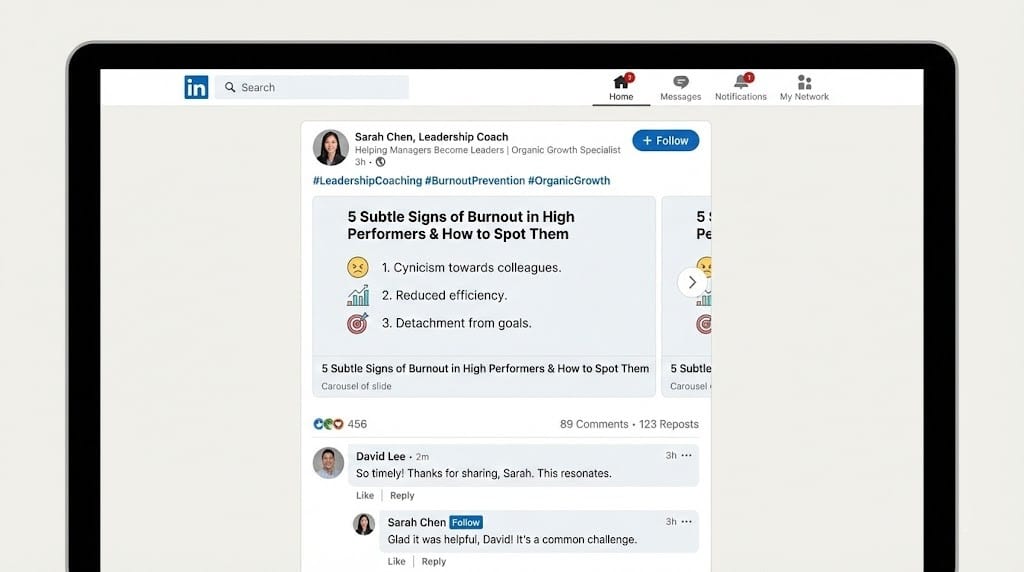Open David Lee's name link

[x=381, y=456]
